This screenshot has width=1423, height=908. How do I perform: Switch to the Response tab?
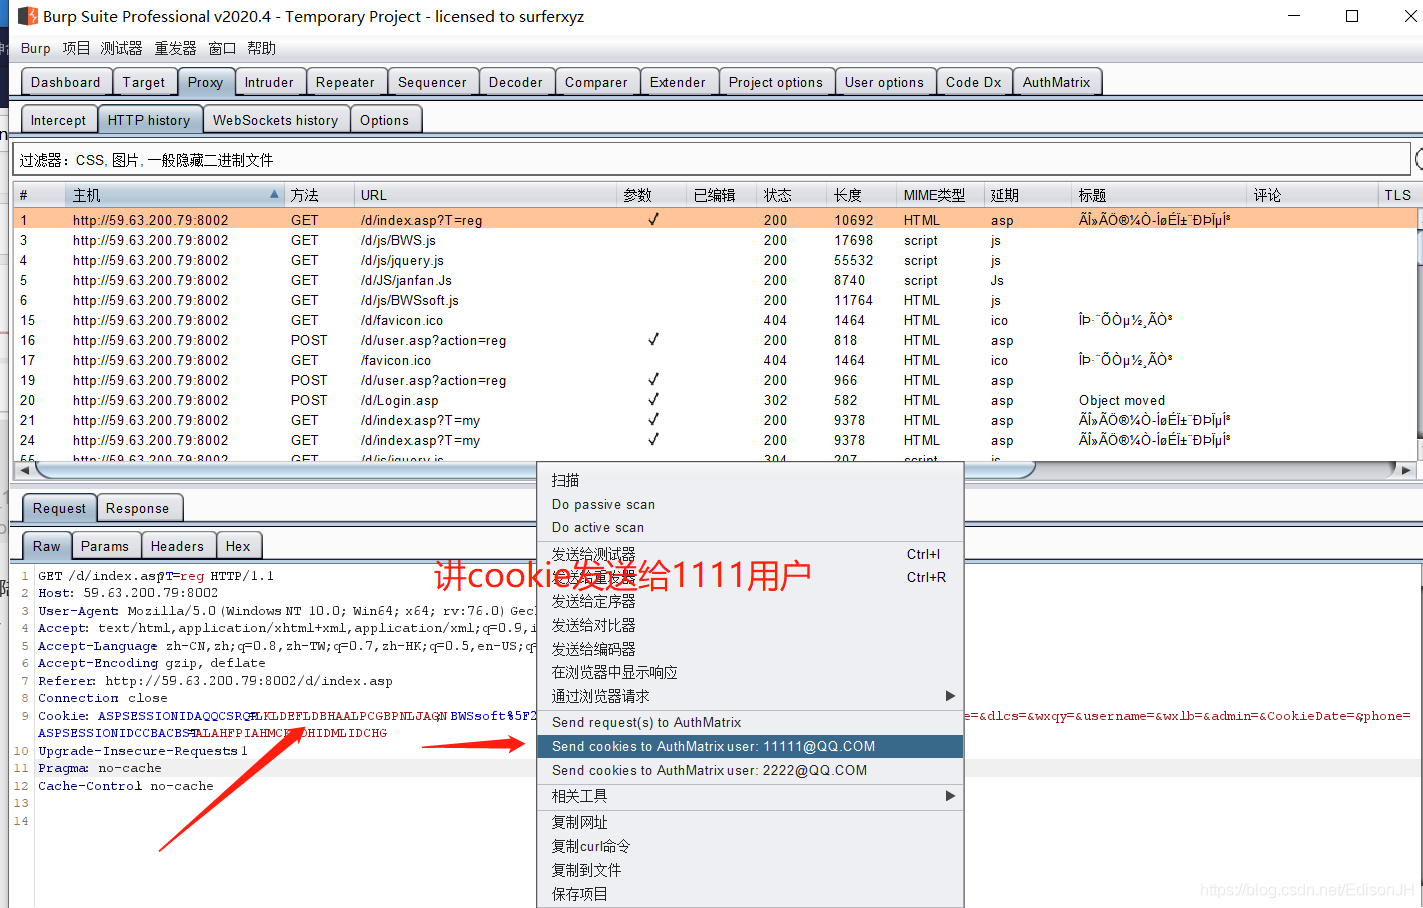pos(139,508)
